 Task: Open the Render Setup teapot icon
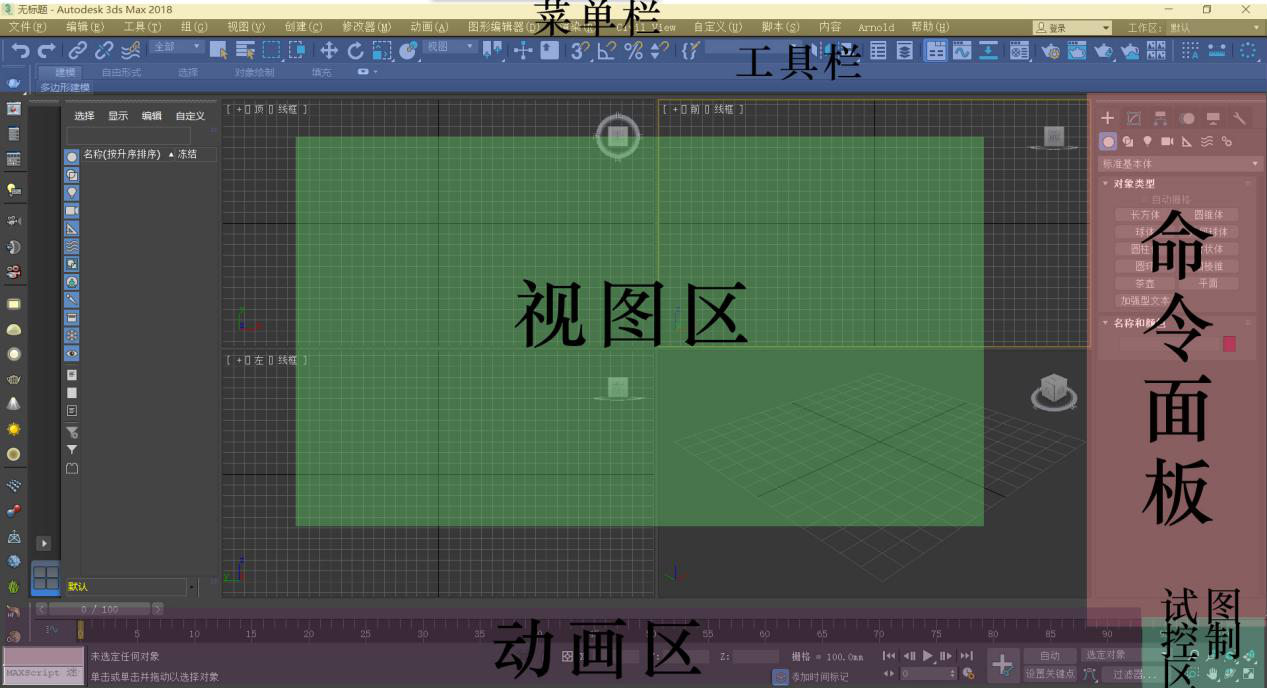click(x=1050, y=50)
